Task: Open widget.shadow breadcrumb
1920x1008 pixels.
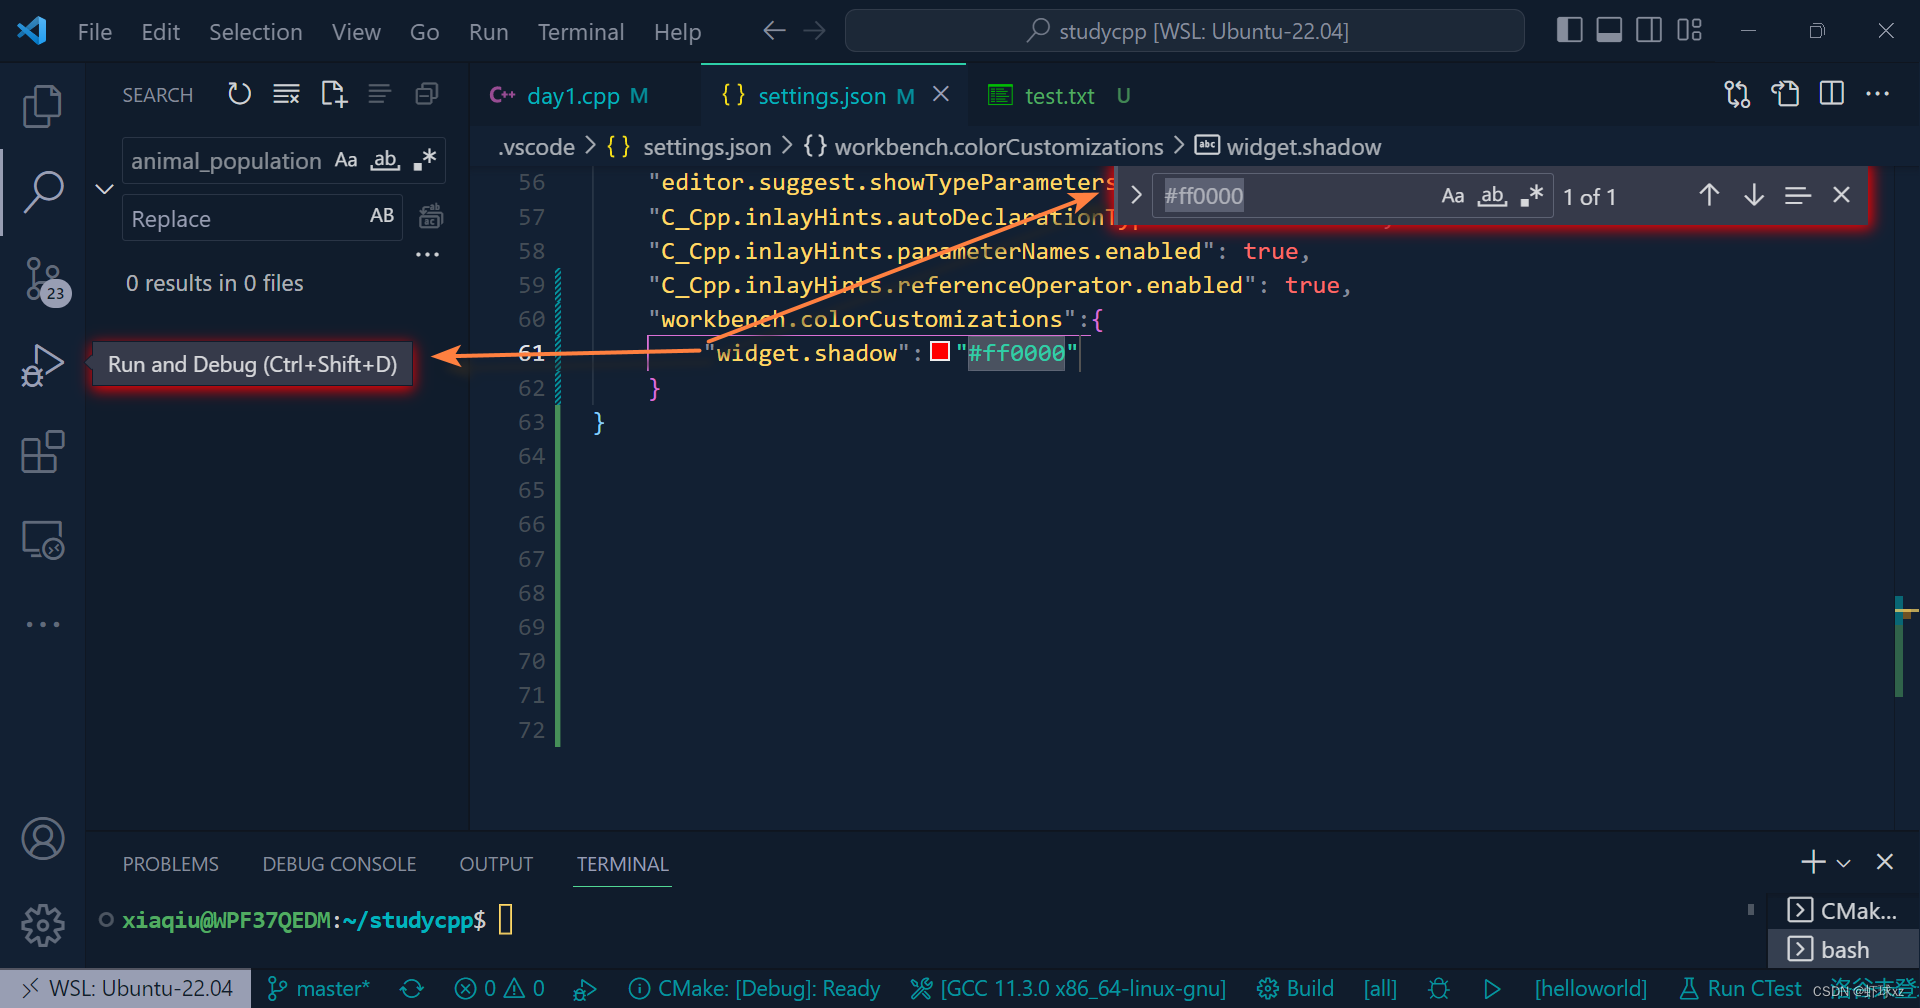Action: pos(1288,147)
